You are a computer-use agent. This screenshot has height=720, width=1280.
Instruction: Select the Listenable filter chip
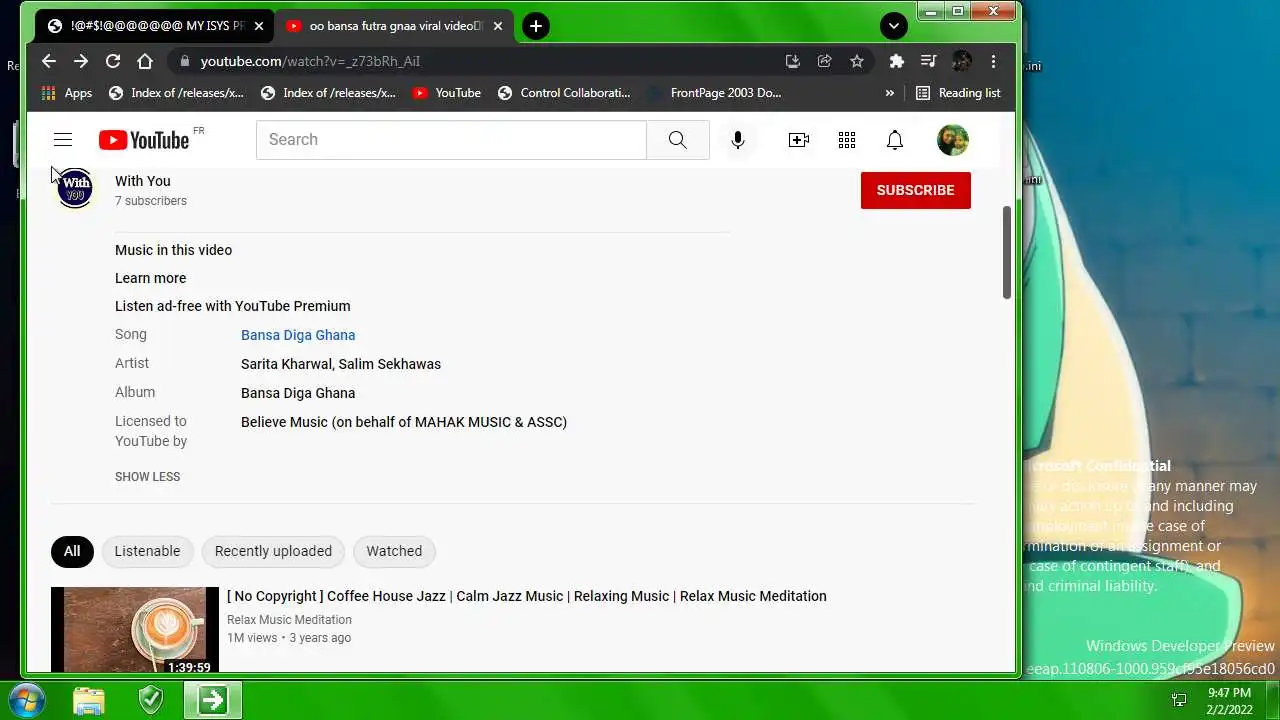coord(148,551)
